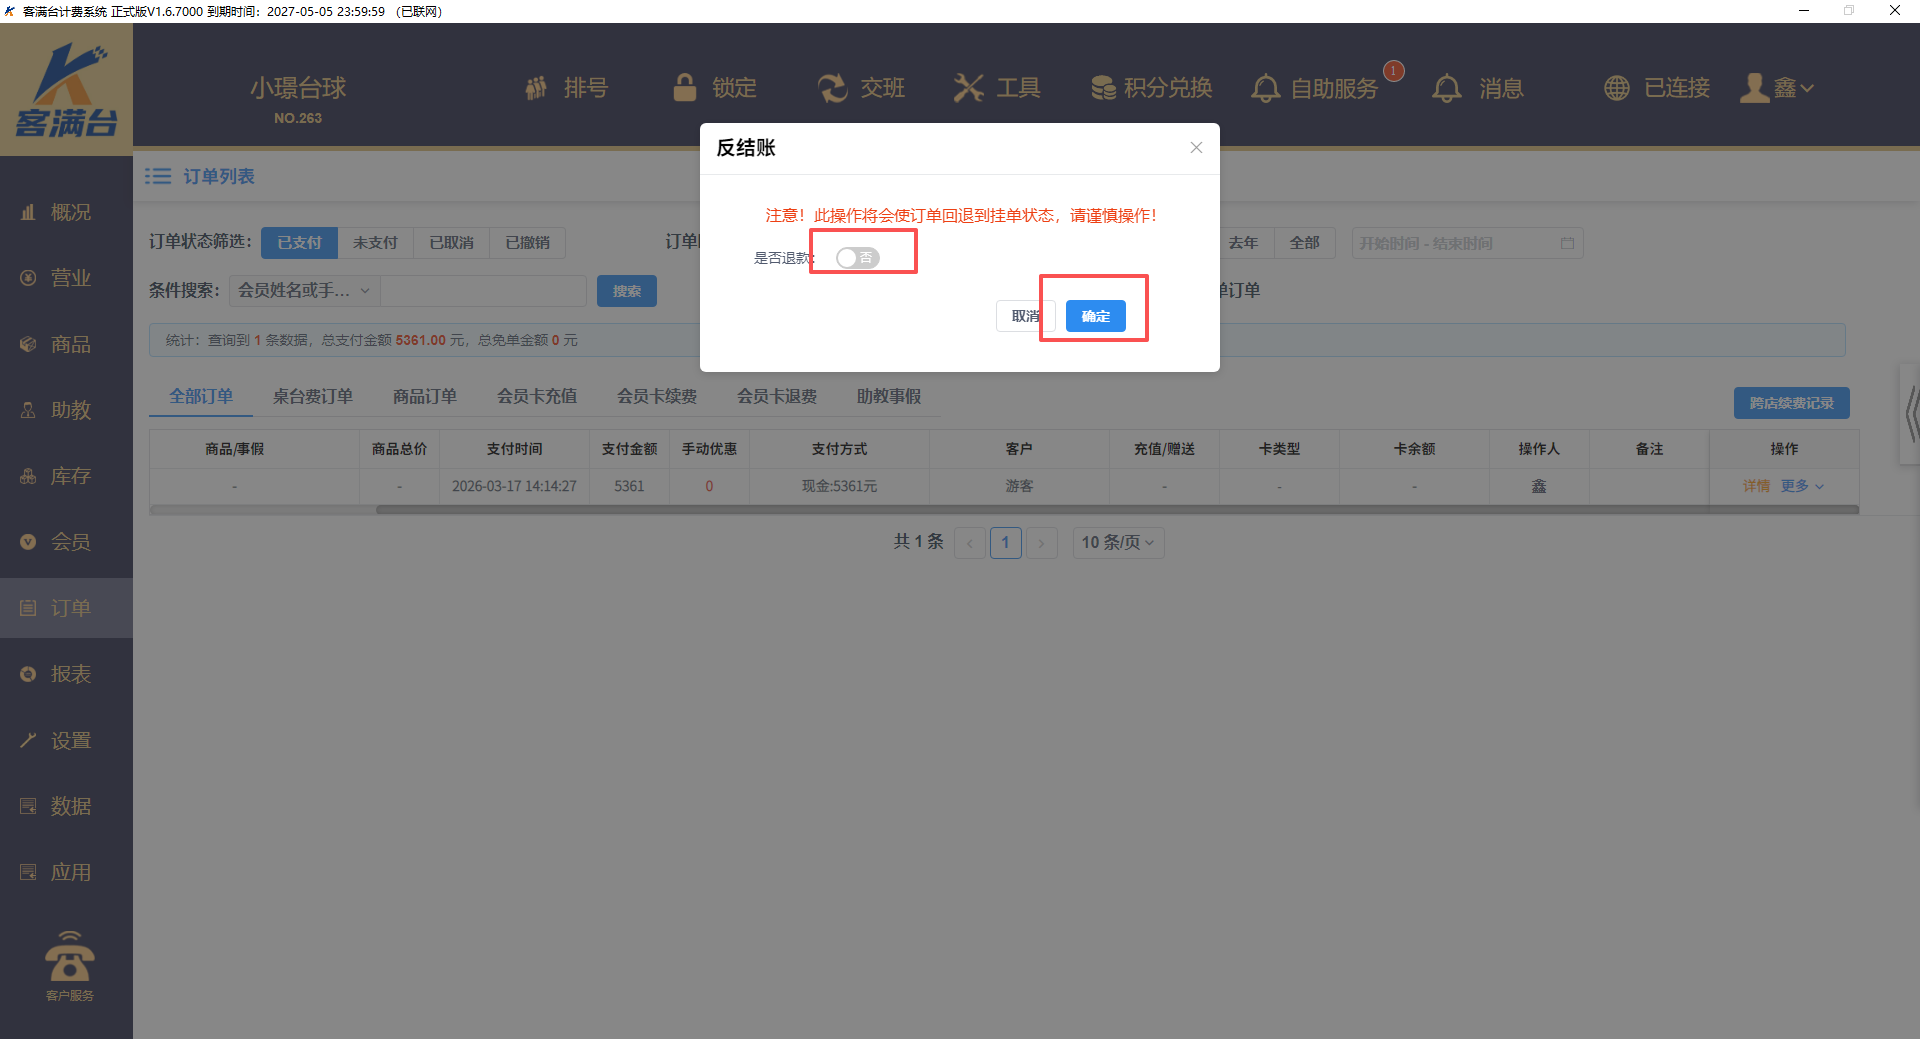Expand the 更多 actions menu in order row
The width and height of the screenshot is (1920, 1039).
tap(1801, 486)
